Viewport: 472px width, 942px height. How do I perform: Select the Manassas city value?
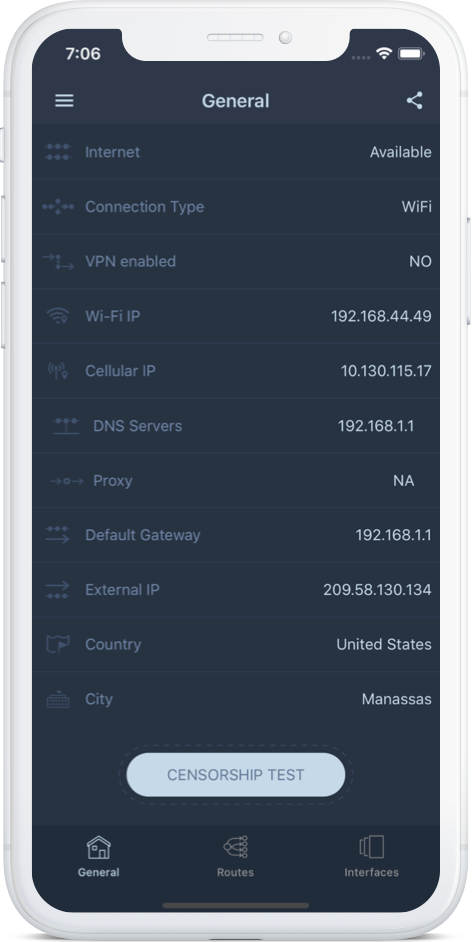[x=396, y=699]
